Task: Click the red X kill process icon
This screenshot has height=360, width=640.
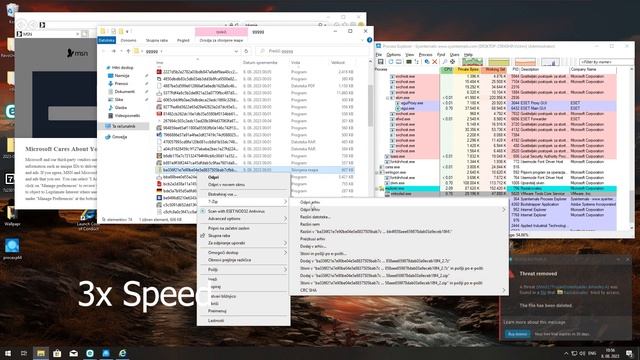Action: click(435, 62)
